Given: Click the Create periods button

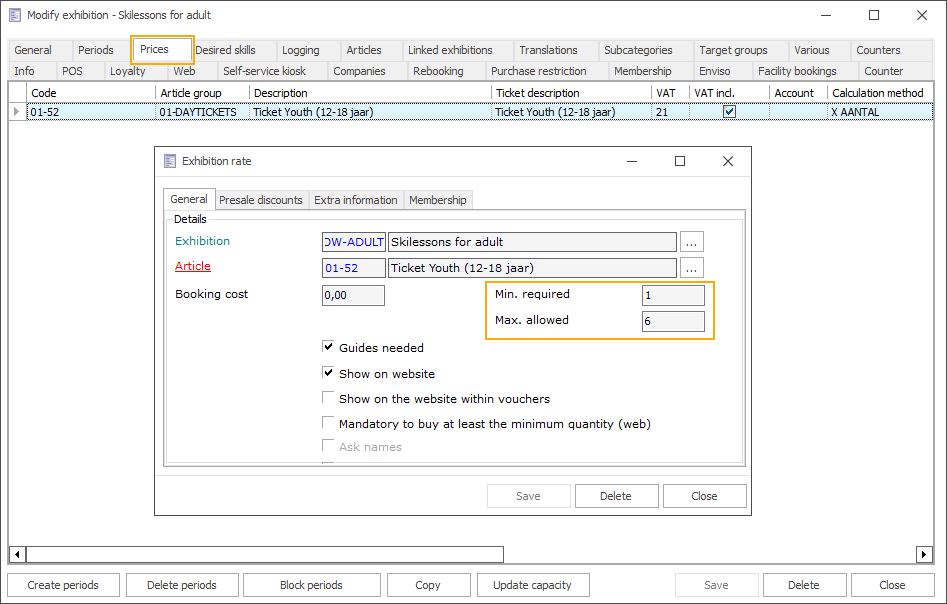Looking at the screenshot, I should click(65, 585).
